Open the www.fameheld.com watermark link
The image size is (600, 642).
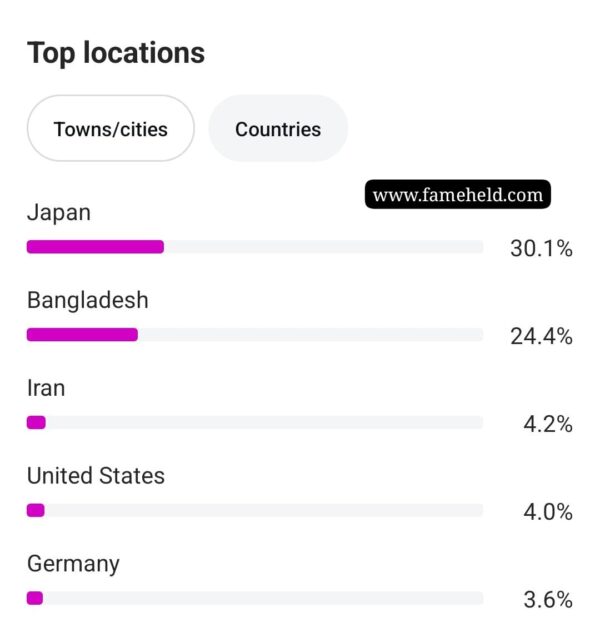[x=457, y=194]
